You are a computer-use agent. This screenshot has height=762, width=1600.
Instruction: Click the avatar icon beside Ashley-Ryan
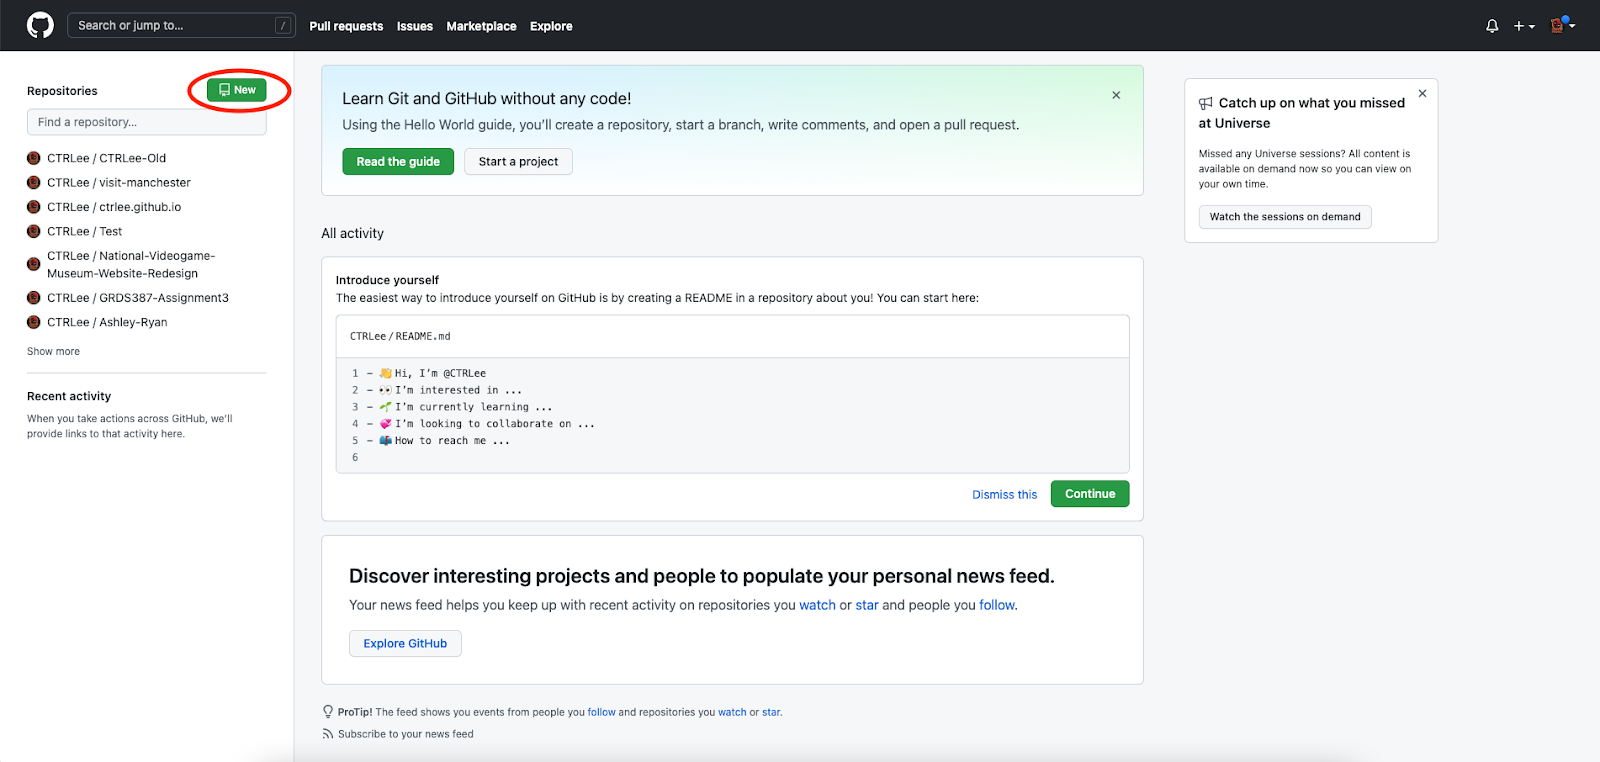point(34,322)
